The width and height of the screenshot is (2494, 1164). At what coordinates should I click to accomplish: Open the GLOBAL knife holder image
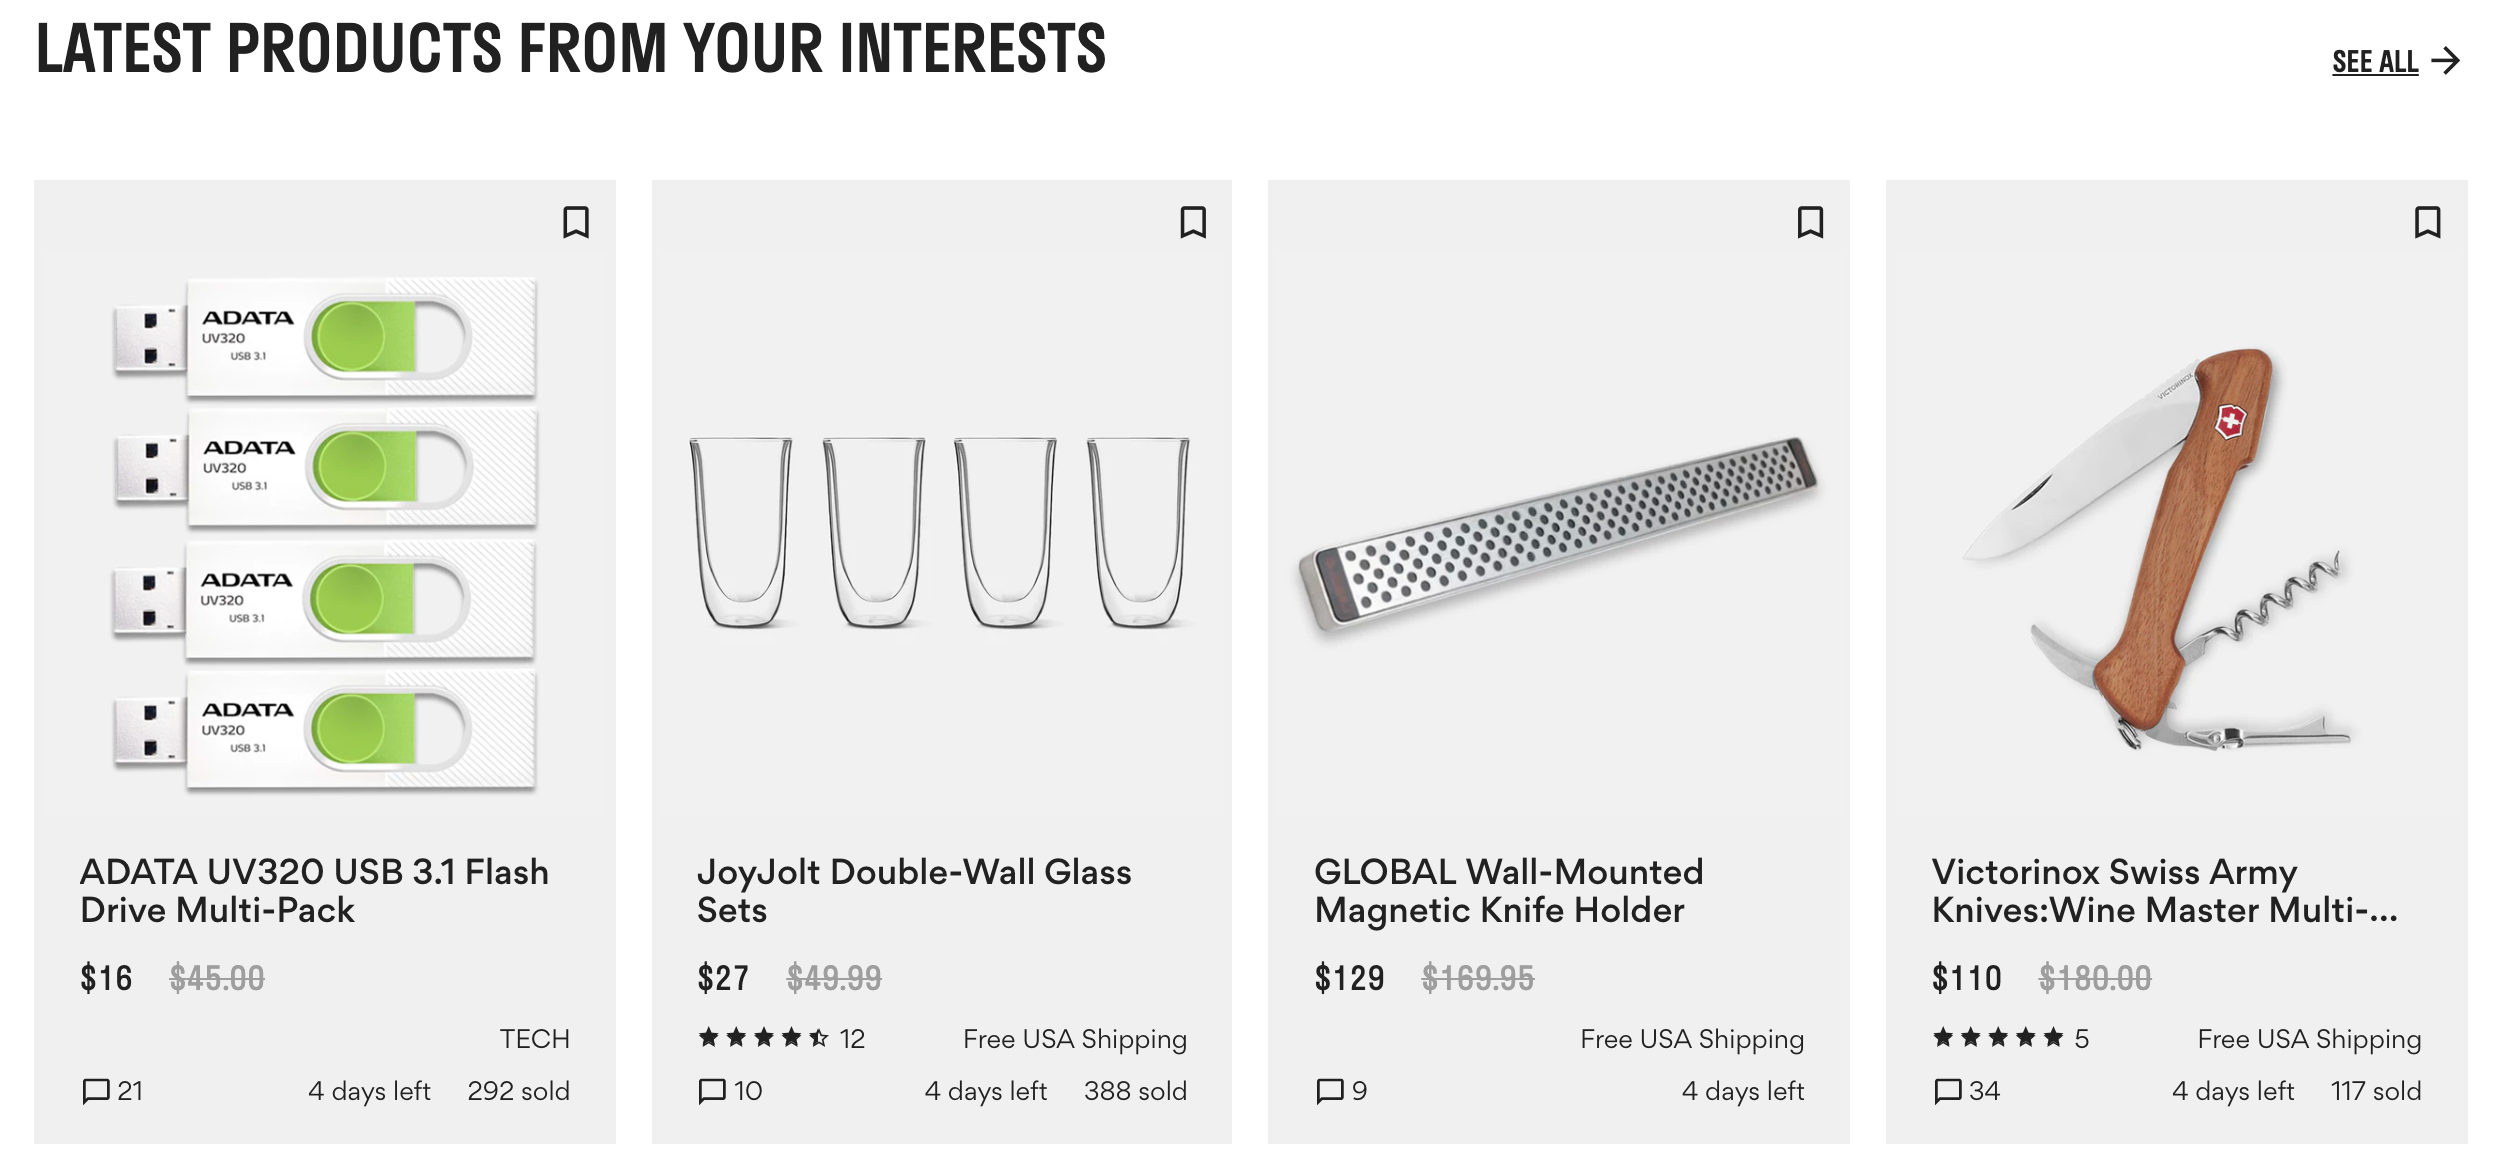pyautogui.click(x=1558, y=533)
